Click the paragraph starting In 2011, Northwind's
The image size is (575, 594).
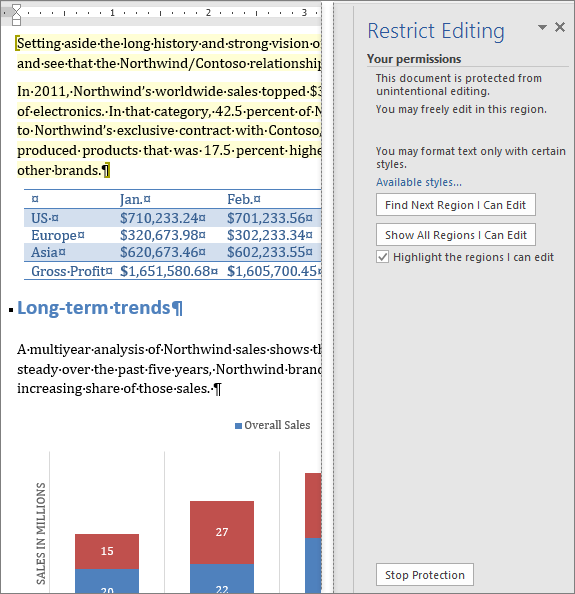click(169, 131)
